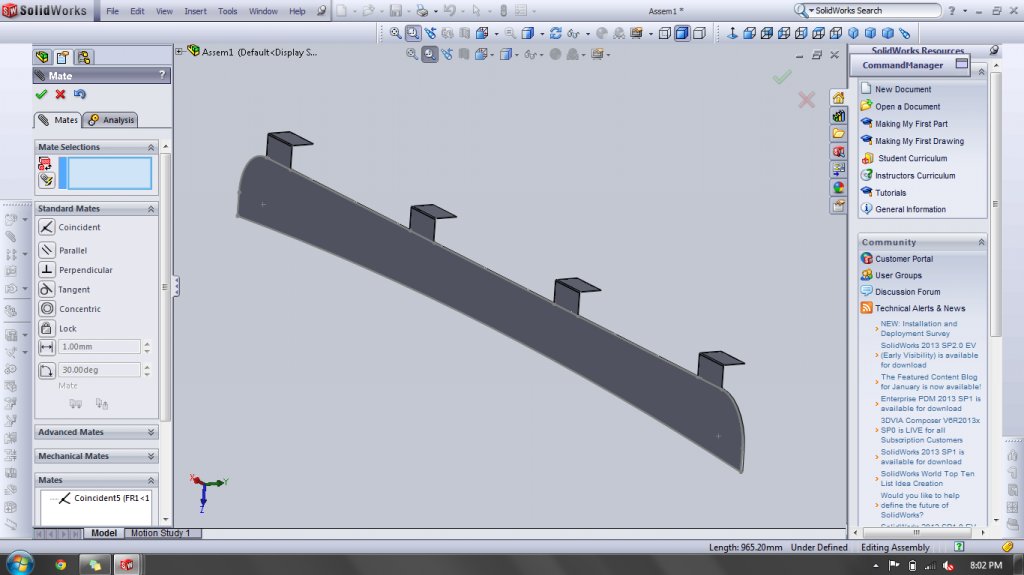Open Making My First Part tutorial

911,123
